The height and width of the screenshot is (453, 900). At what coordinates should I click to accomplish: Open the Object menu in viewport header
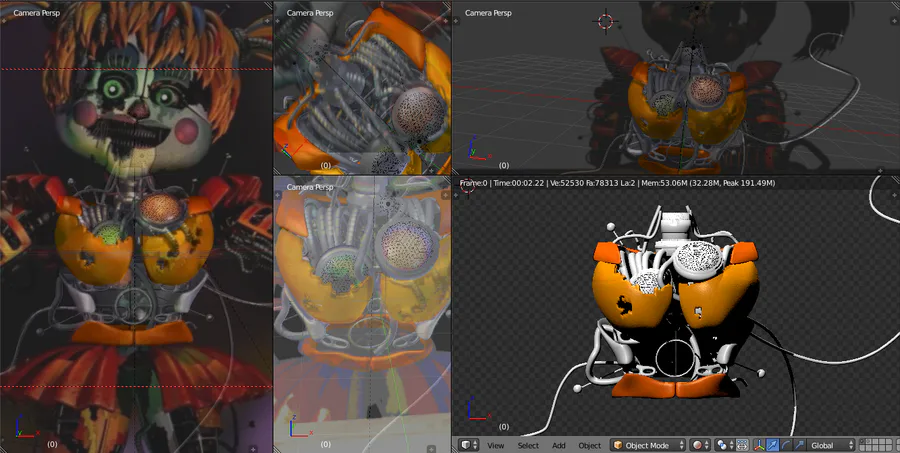click(x=589, y=446)
